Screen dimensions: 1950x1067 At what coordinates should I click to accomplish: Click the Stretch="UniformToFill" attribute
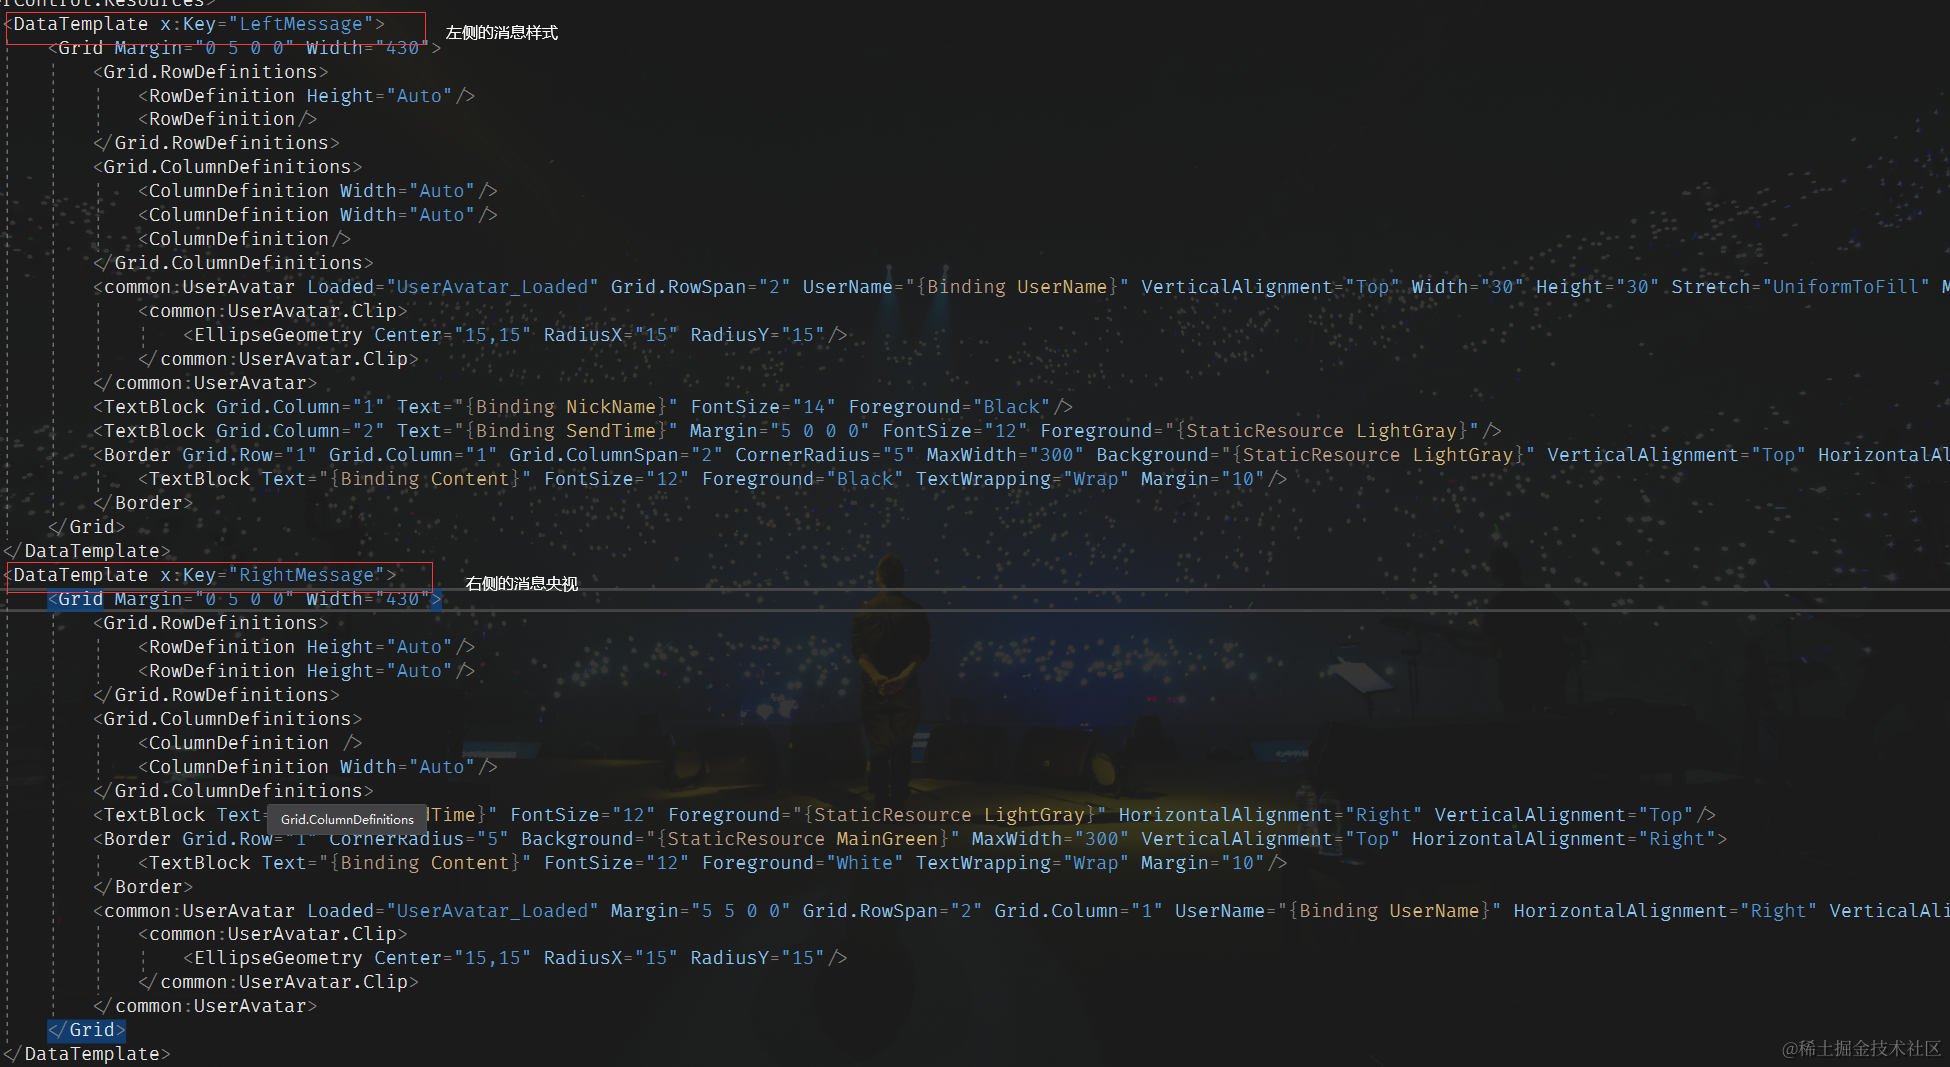(x=1800, y=287)
